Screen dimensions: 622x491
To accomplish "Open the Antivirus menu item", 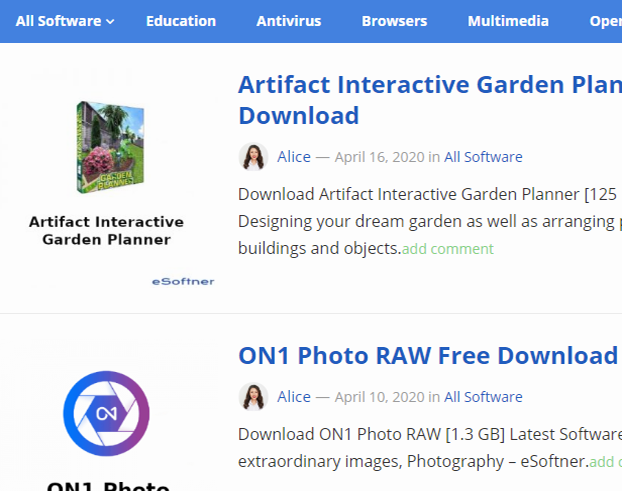I will coord(289,21).
